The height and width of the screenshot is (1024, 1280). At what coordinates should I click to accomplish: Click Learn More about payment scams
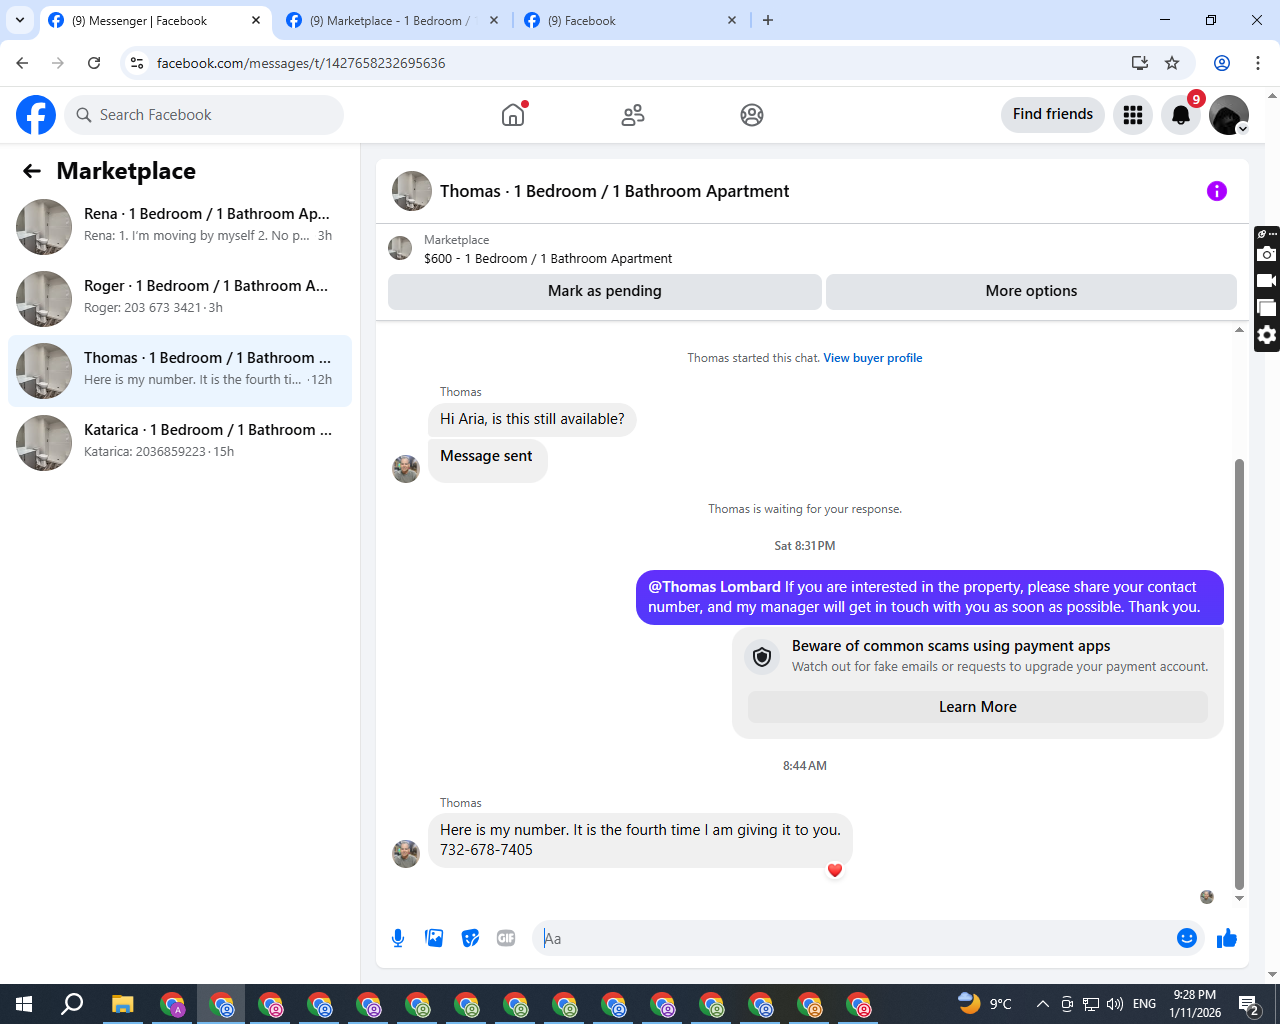(978, 707)
